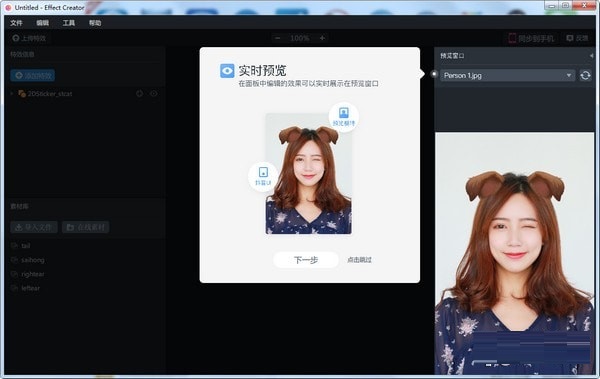Toggle visibility eye on 2DSticker row
The image size is (600, 379).
[x=153, y=93]
